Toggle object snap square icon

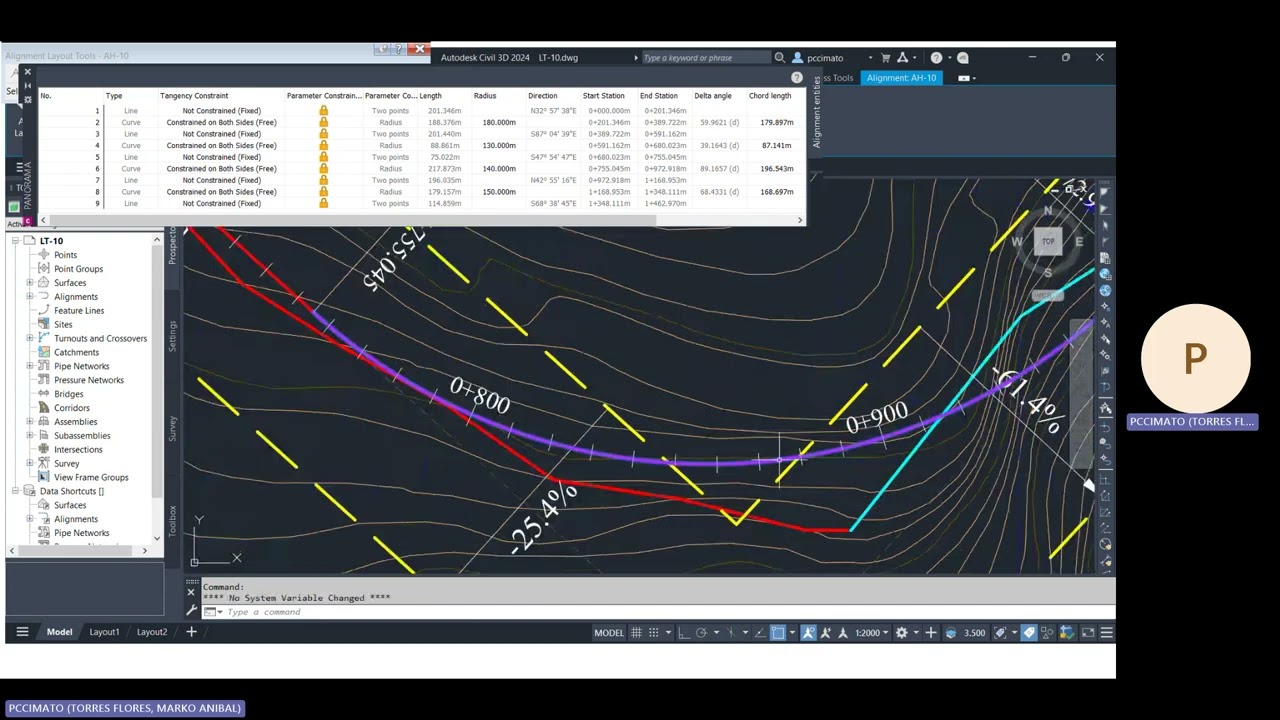point(778,633)
